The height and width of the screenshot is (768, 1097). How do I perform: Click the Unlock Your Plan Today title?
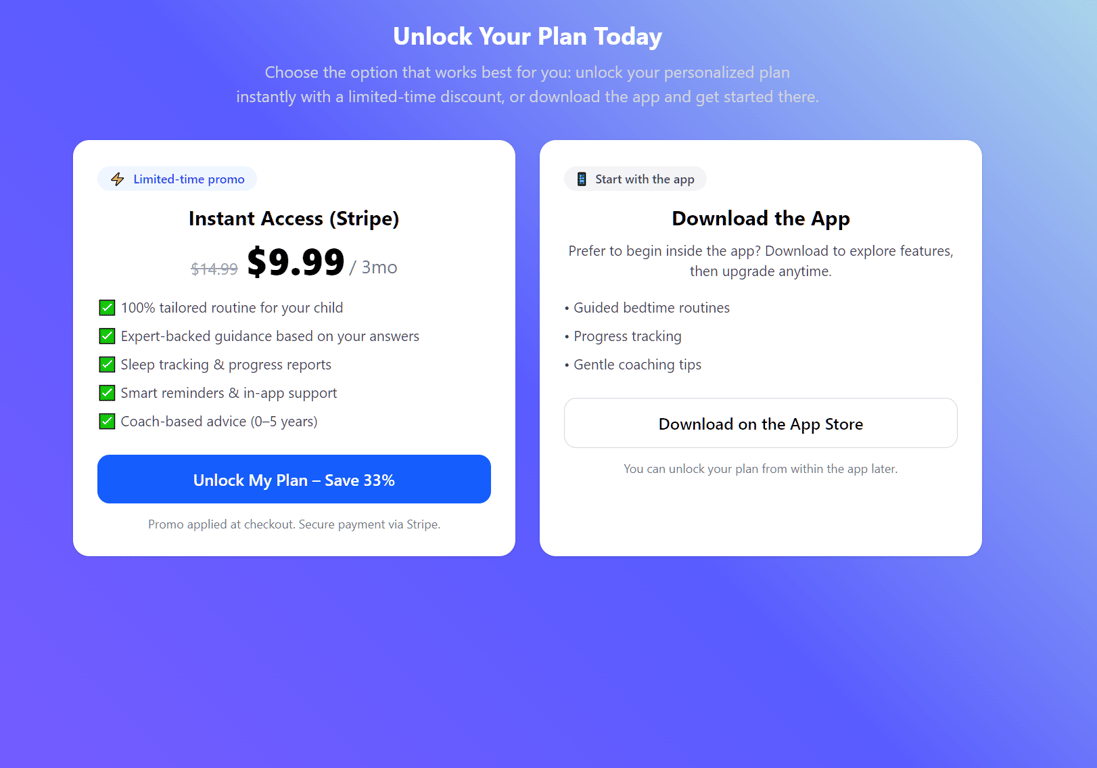pos(527,36)
